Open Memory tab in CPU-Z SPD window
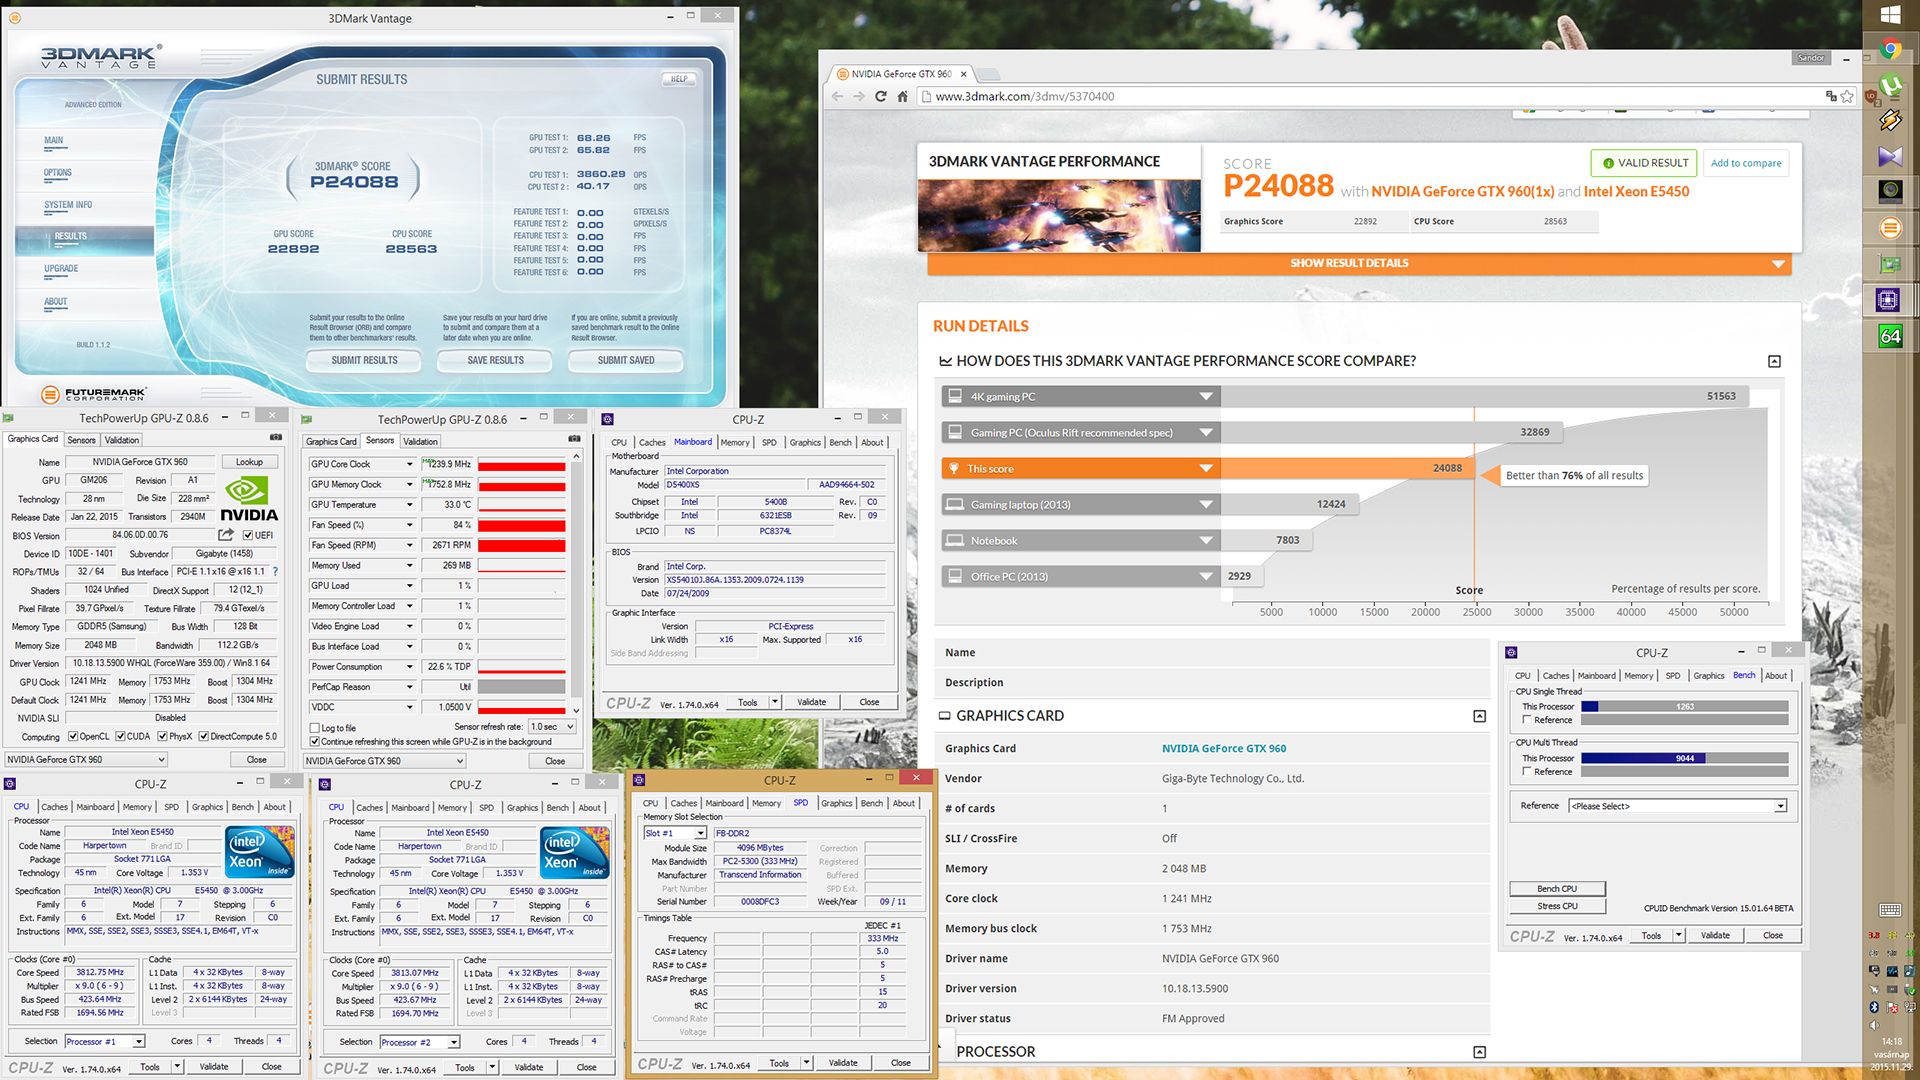This screenshot has width=1920, height=1080. (766, 803)
